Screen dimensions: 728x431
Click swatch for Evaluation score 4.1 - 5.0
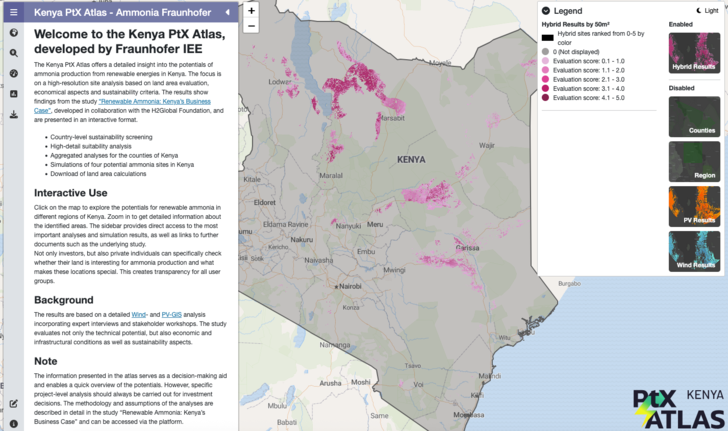(x=546, y=98)
